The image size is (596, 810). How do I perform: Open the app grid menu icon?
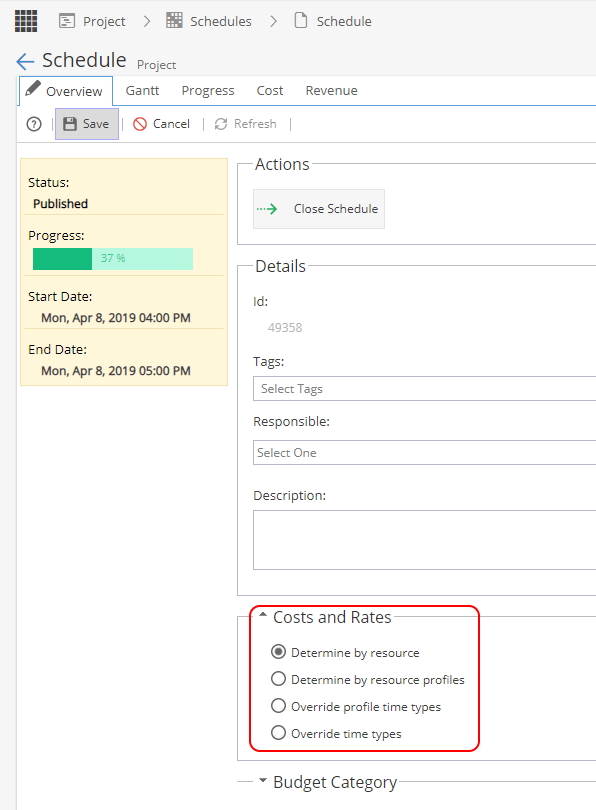[26, 21]
